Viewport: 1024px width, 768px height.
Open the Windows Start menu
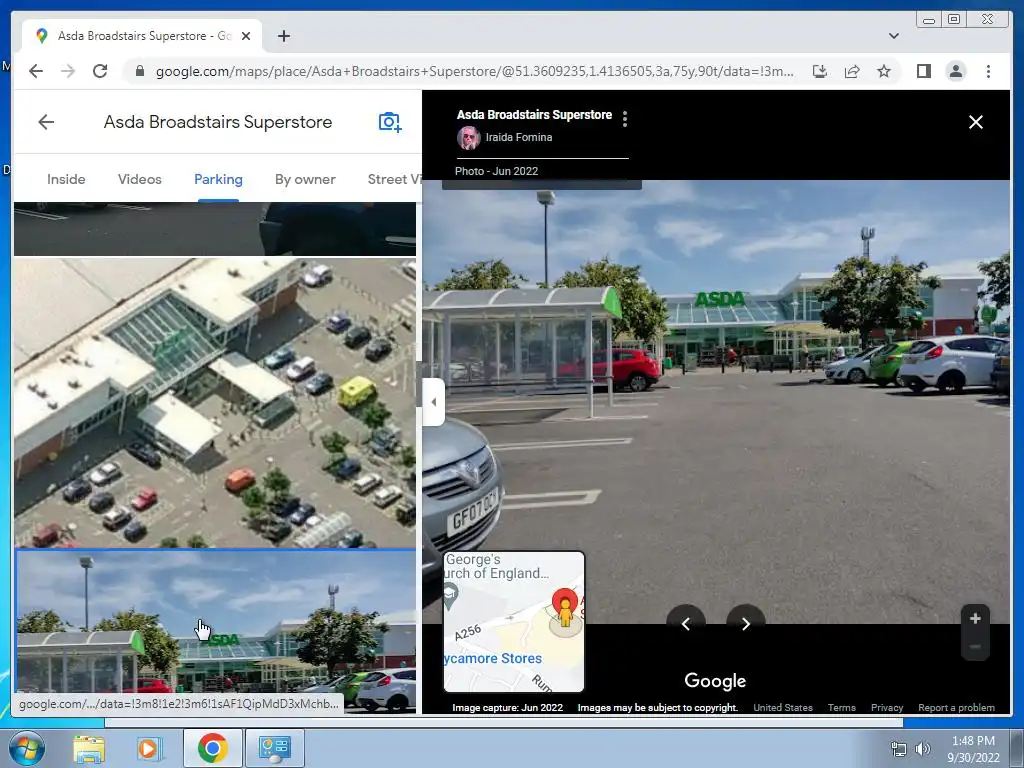point(26,748)
